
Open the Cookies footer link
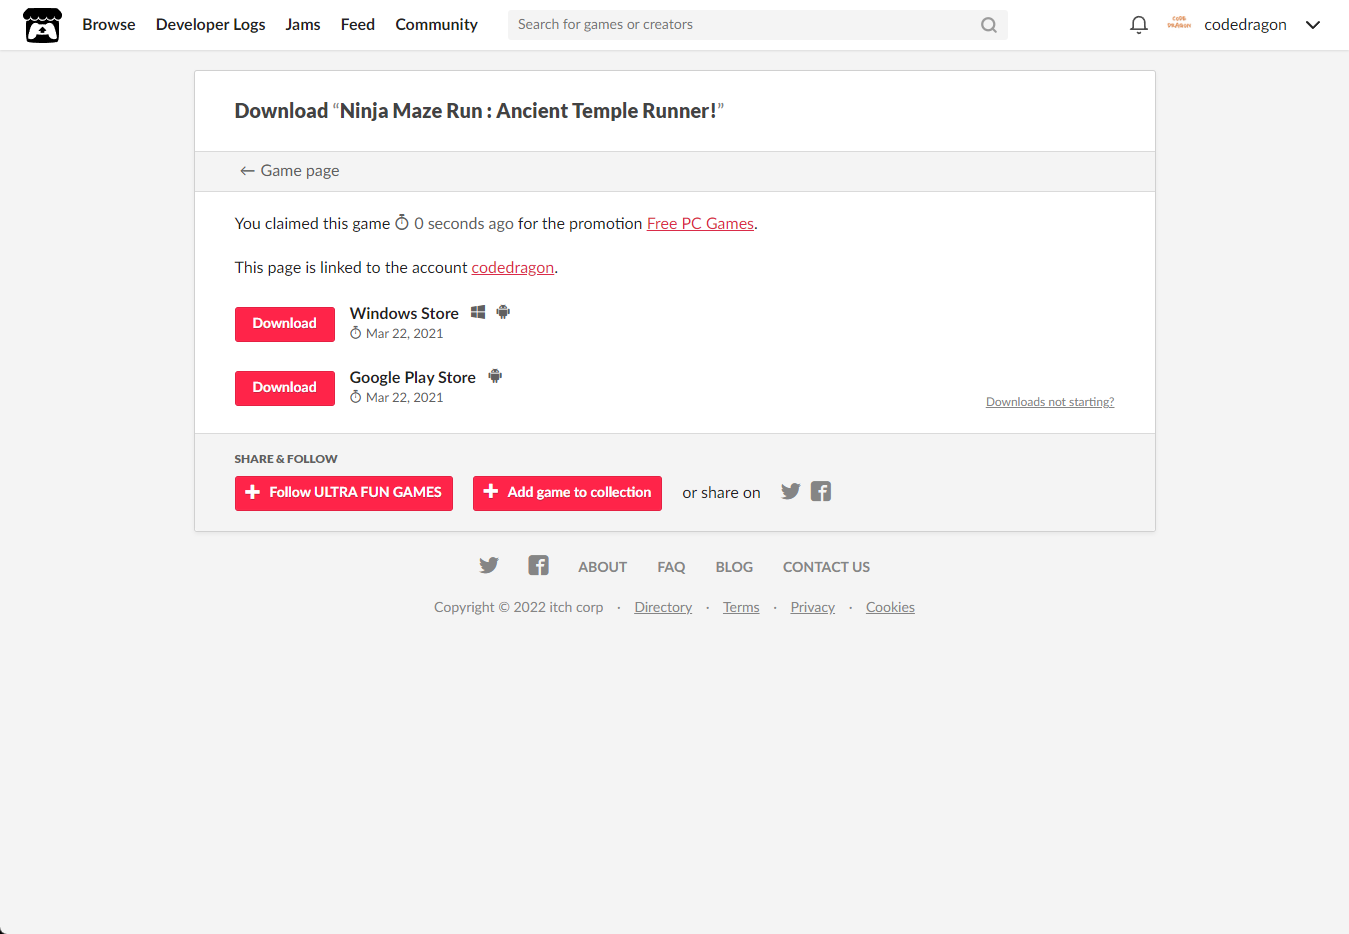click(x=890, y=607)
